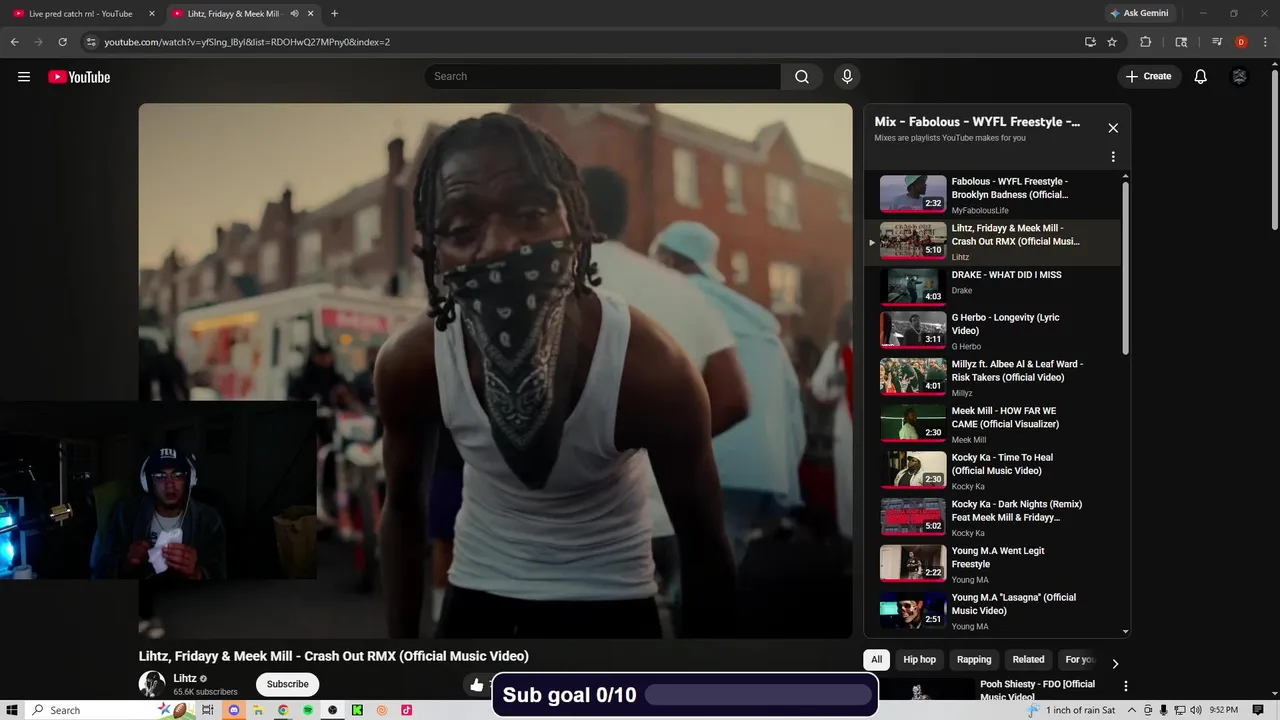The width and height of the screenshot is (1280, 720).
Task: Show more filter chips with arrow
Action: [1115, 663]
